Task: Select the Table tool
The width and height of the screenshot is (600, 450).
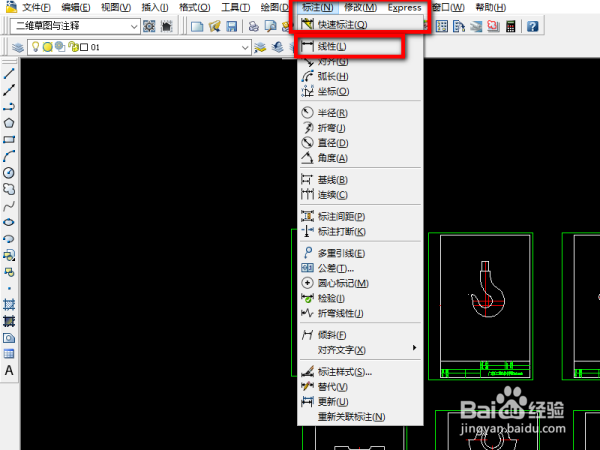Action: pos(9,354)
